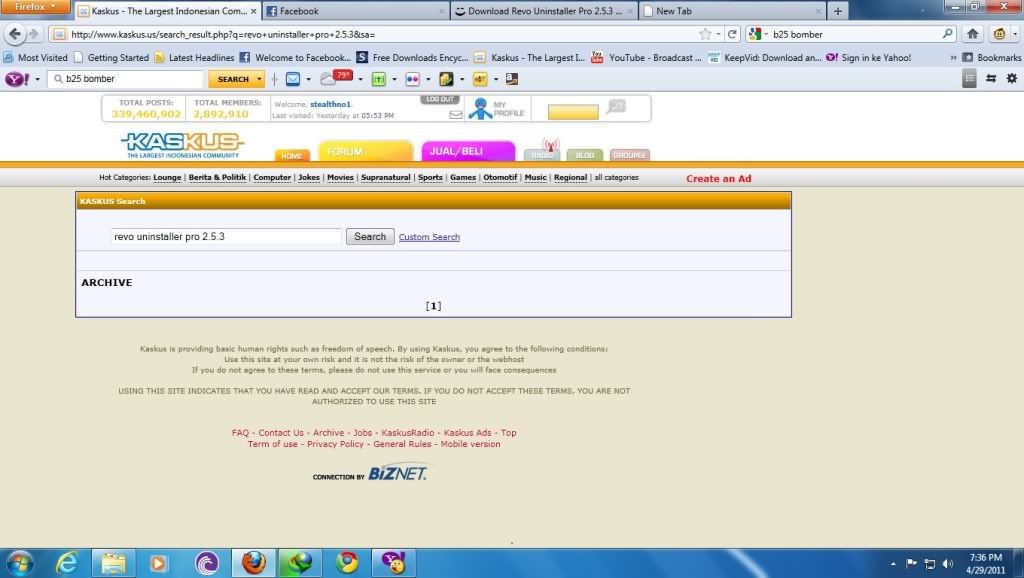Open Yahoo Messenger from the taskbar
This screenshot has width=1024, height=578.
tap(393, 563)
